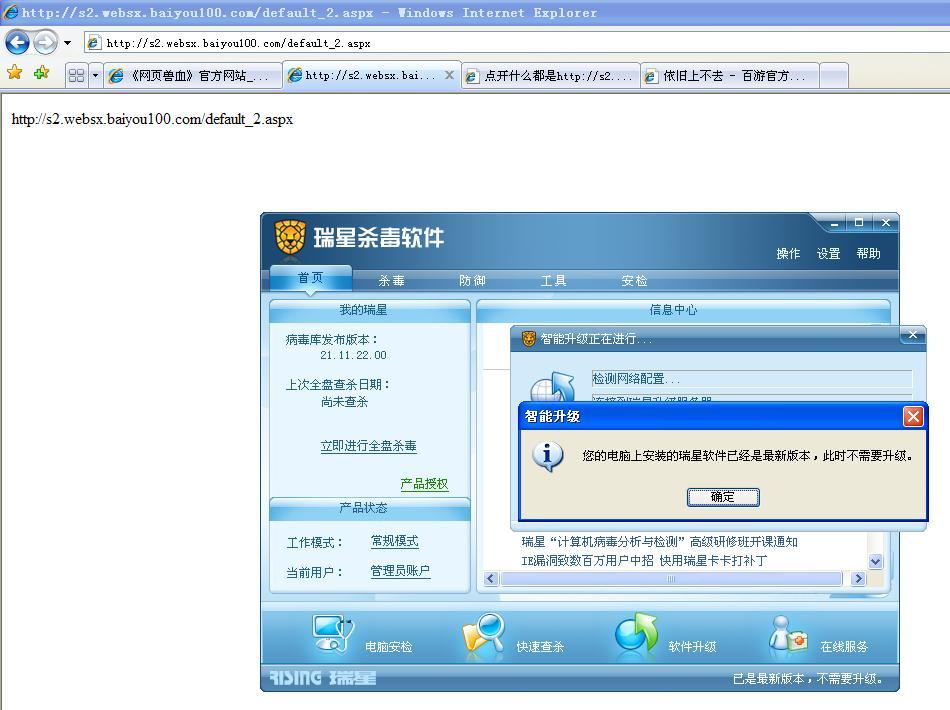
Task: Open the 瑞星高级研修班开课通知 news item
Action: tap(659, 542)
